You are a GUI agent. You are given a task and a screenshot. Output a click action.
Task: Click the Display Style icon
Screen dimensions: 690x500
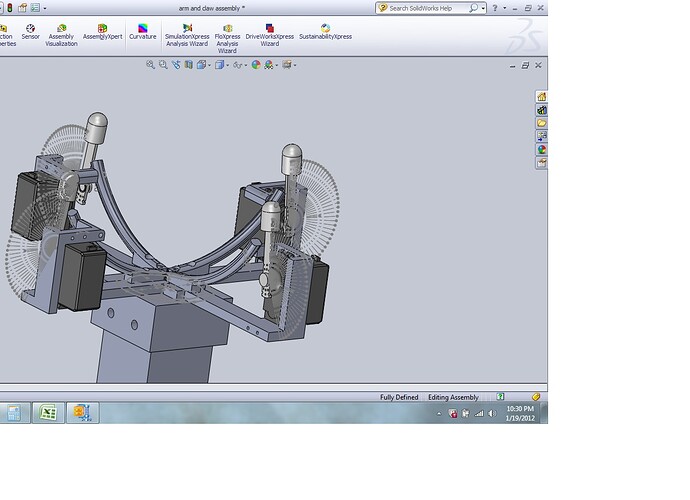point(219,65)
